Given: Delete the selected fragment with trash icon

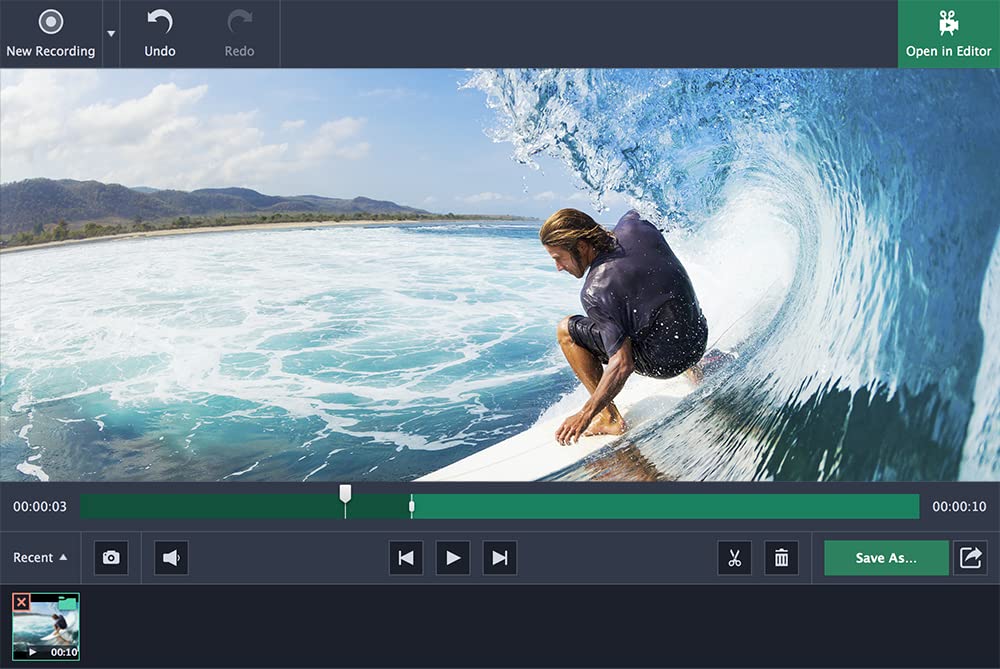Looking at the screenshot, I should [781, 558].
